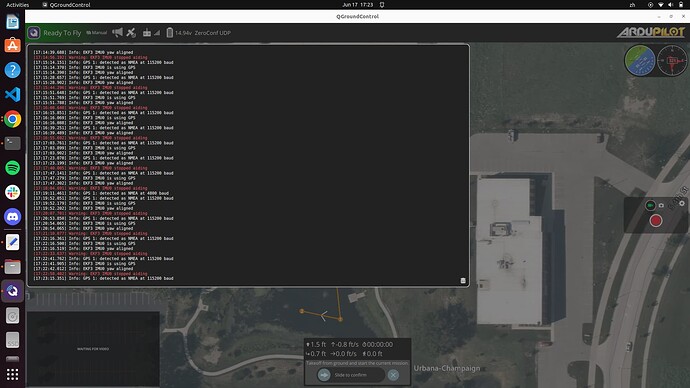690x388 pixels.
Task: Open camera settings gear
Action: click(x=682, y=203)
